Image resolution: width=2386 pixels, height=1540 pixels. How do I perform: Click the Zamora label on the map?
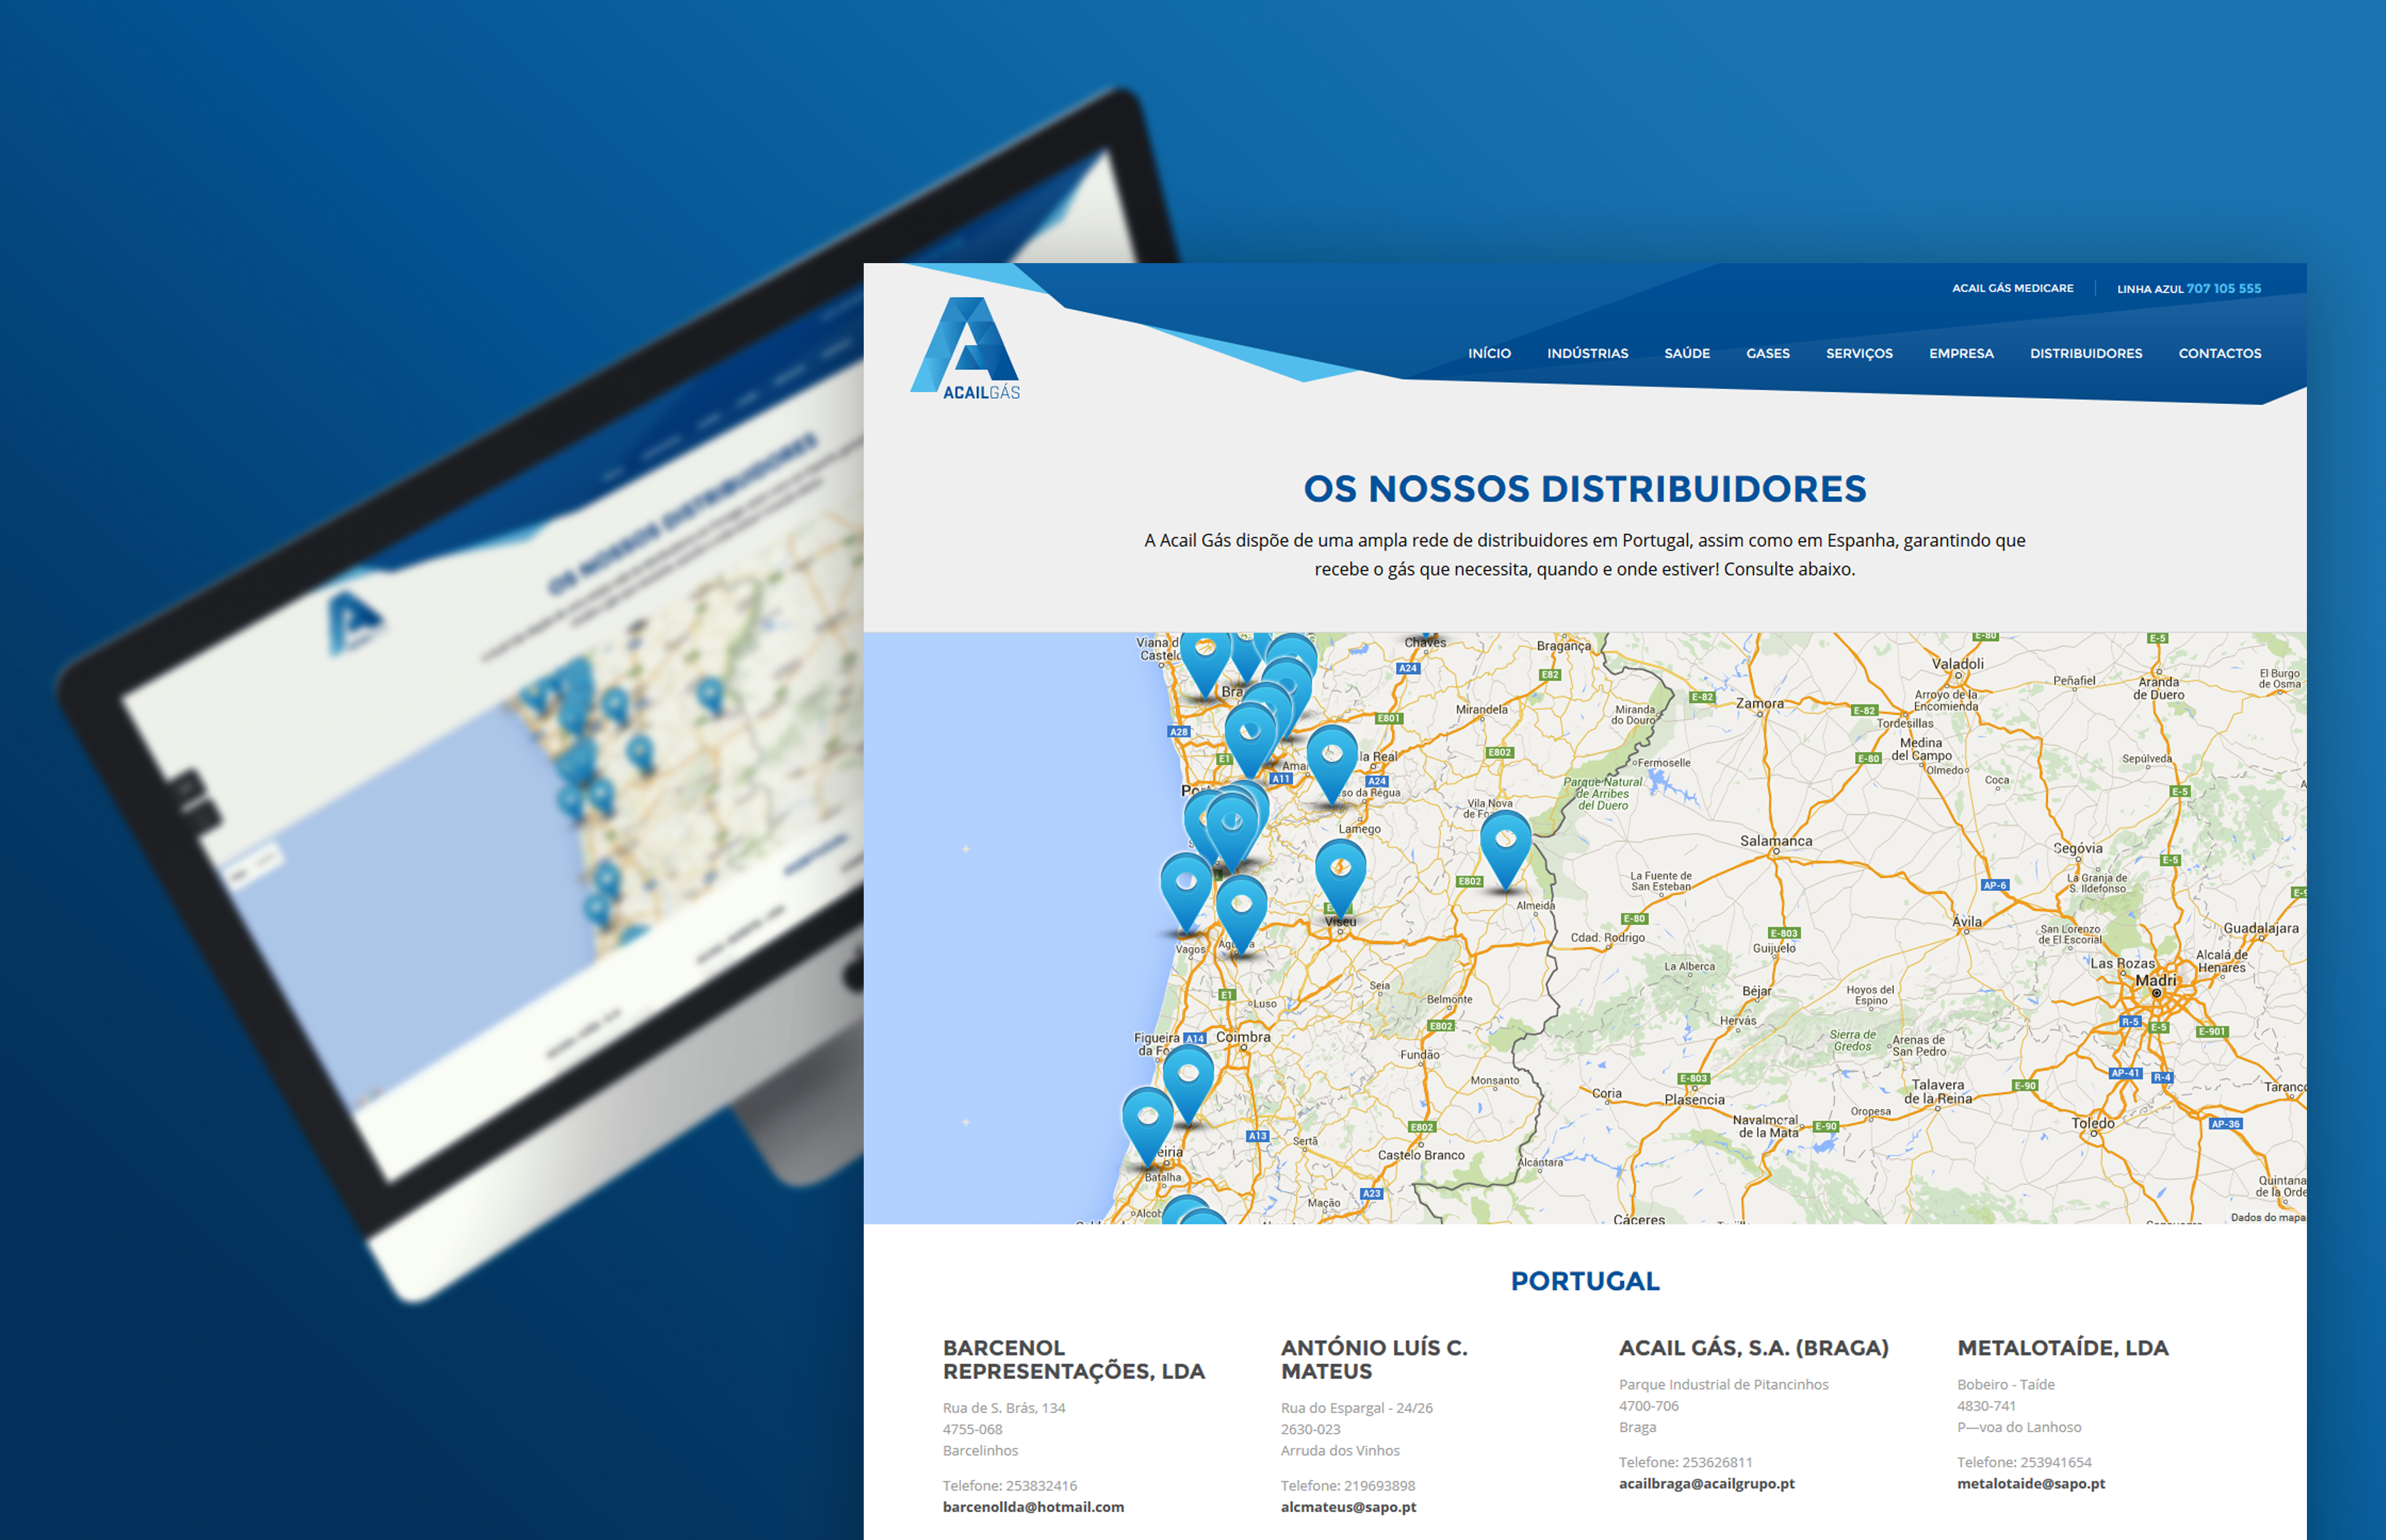pyautogui.click(x=1759, y=703)
